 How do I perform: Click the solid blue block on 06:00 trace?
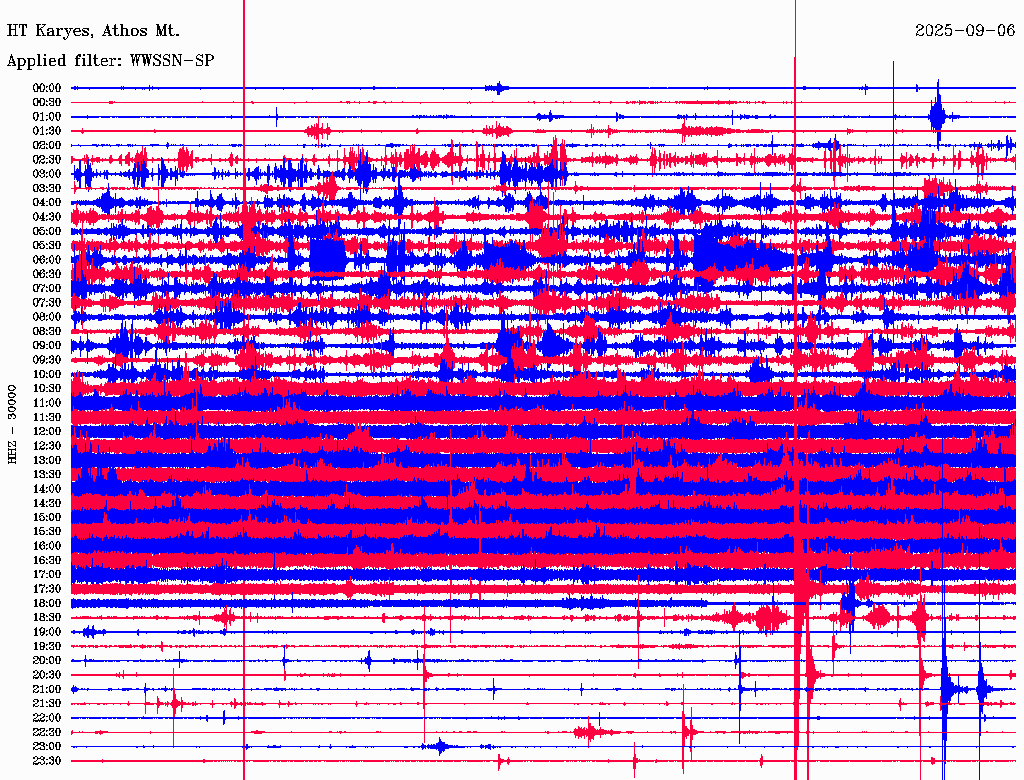pos(327,255)
